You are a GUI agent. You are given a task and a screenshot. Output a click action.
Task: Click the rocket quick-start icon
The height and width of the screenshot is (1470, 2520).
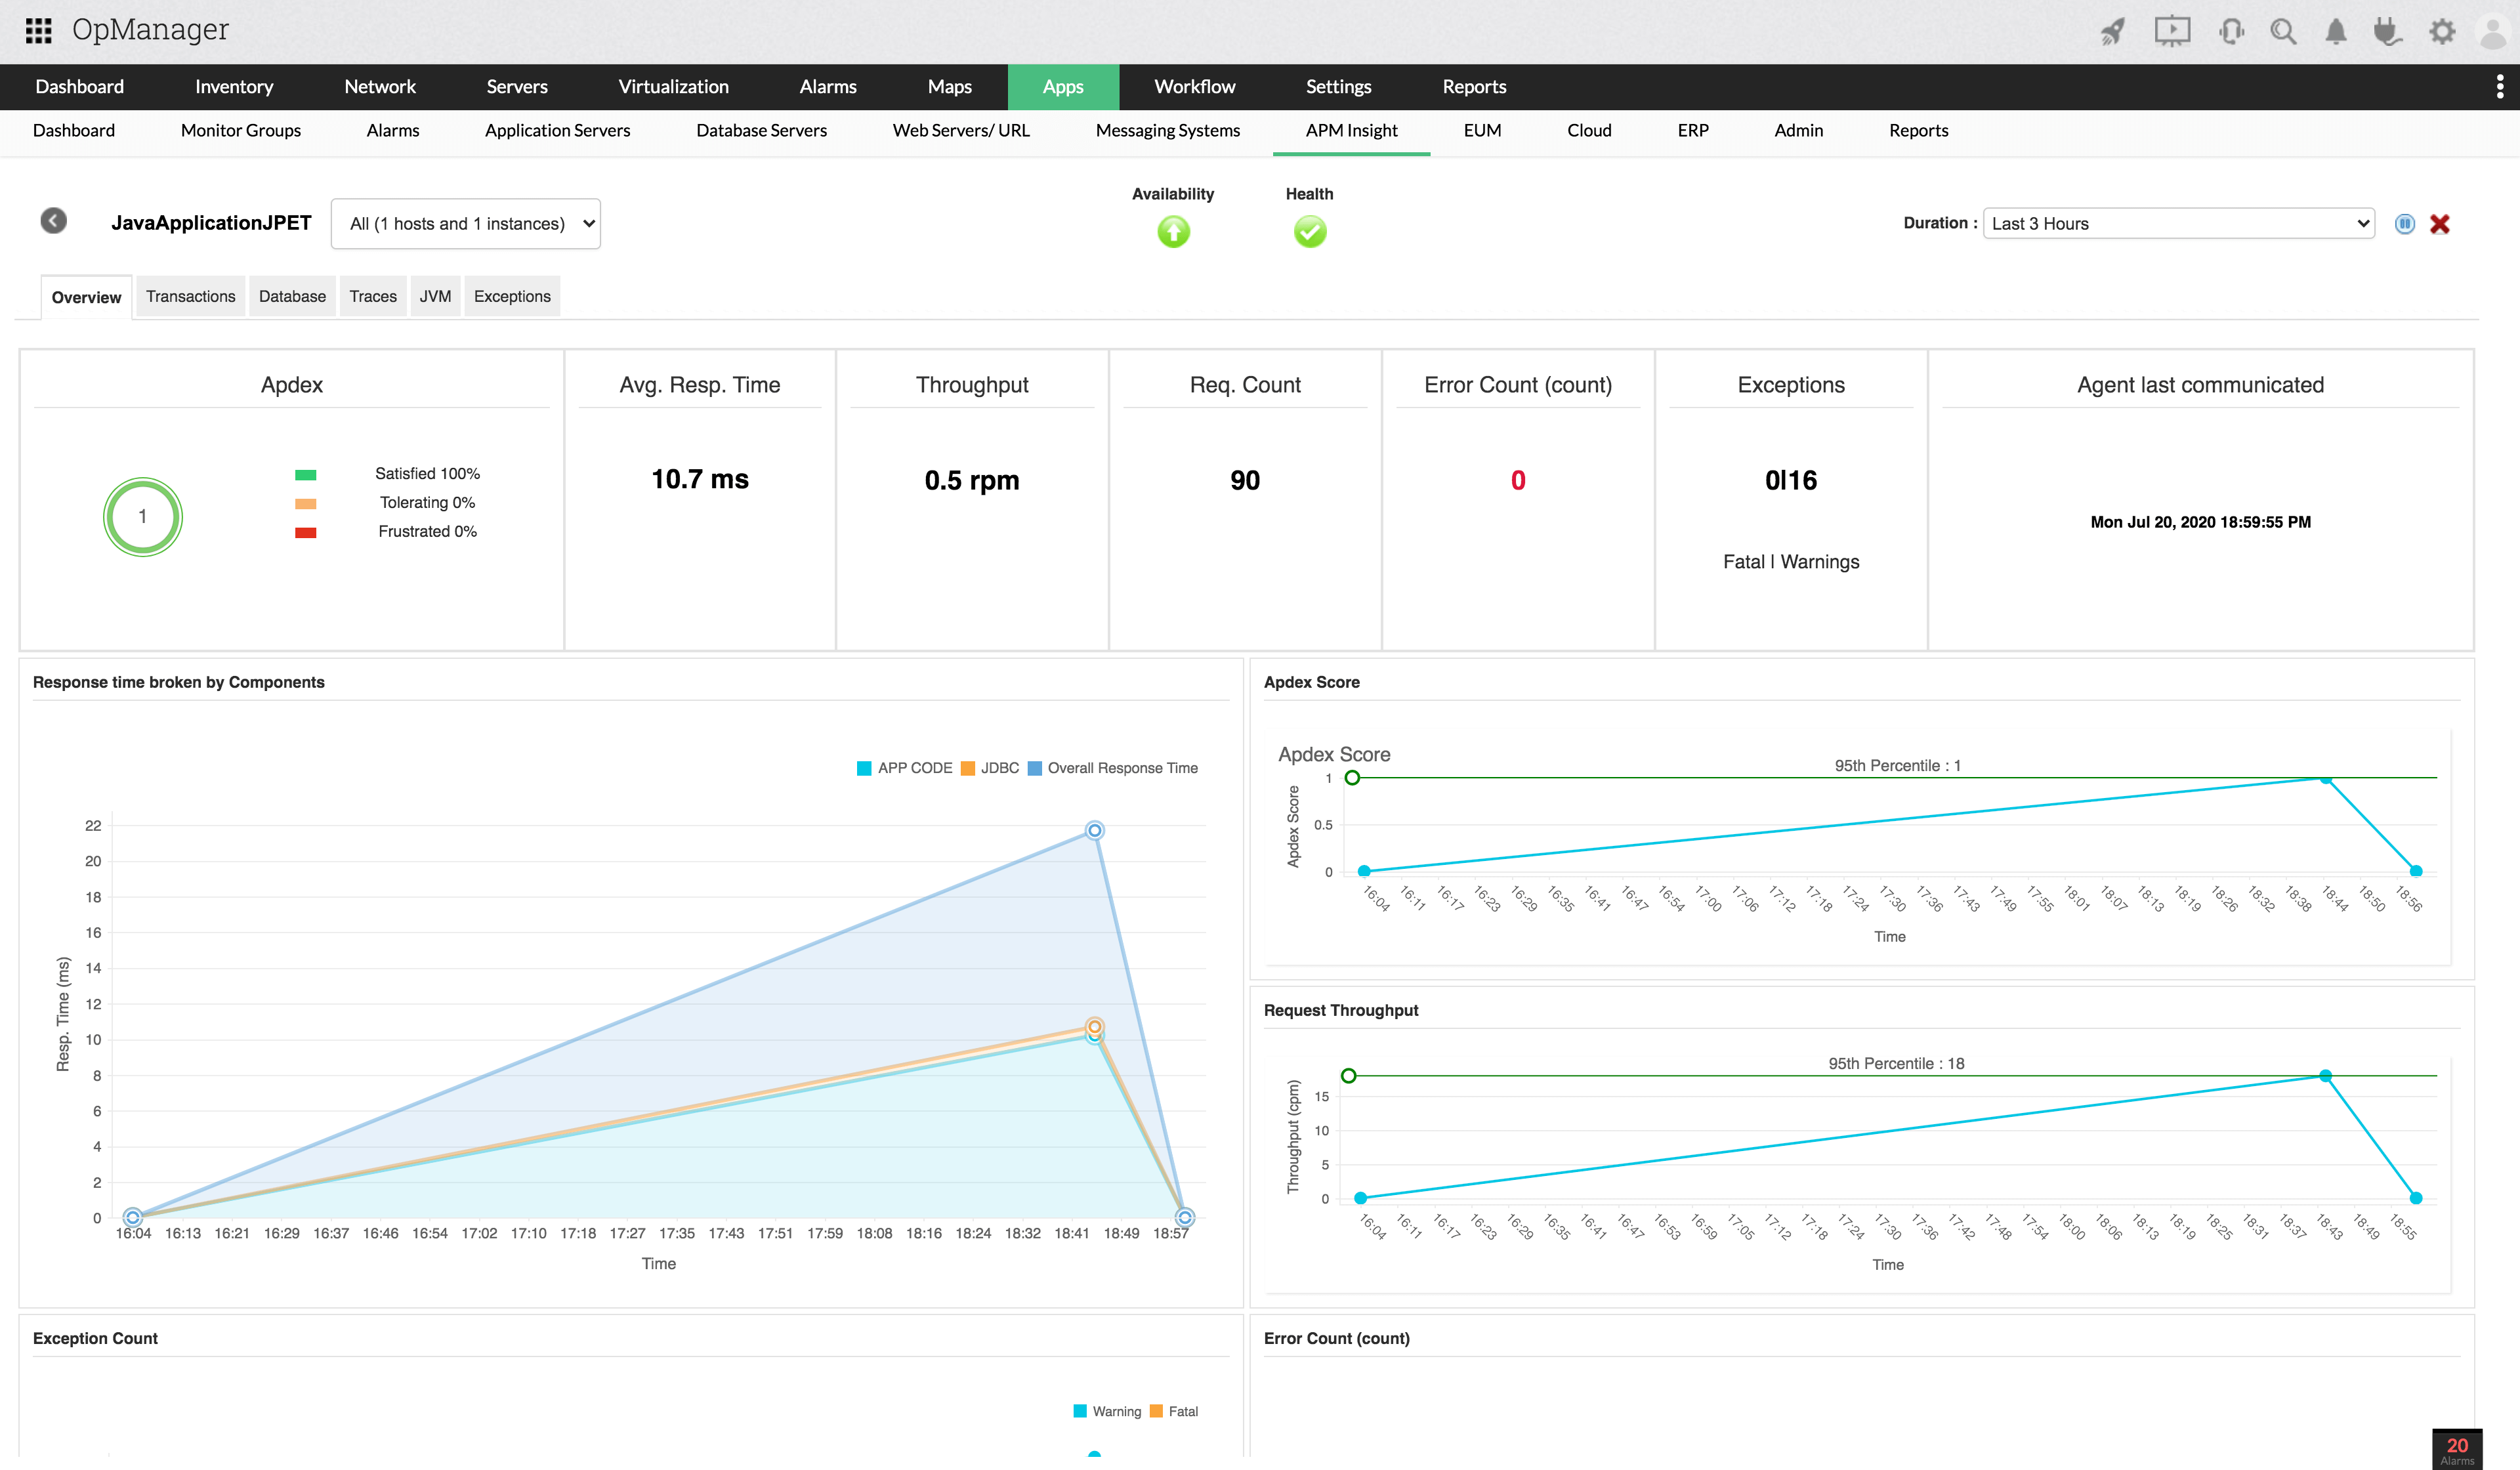coord(2112,32)
